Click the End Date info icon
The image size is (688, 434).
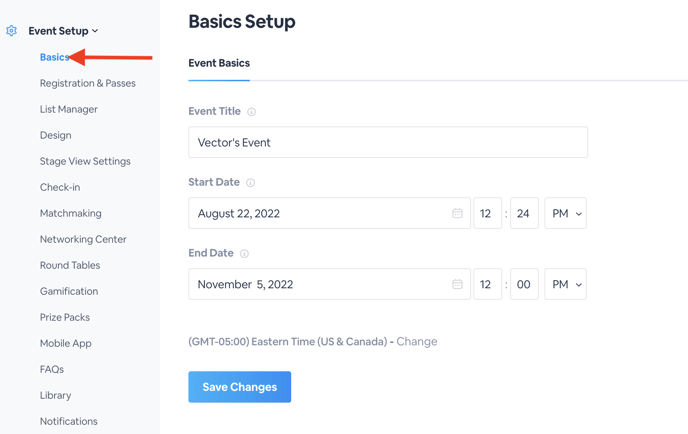click(244, 254)
